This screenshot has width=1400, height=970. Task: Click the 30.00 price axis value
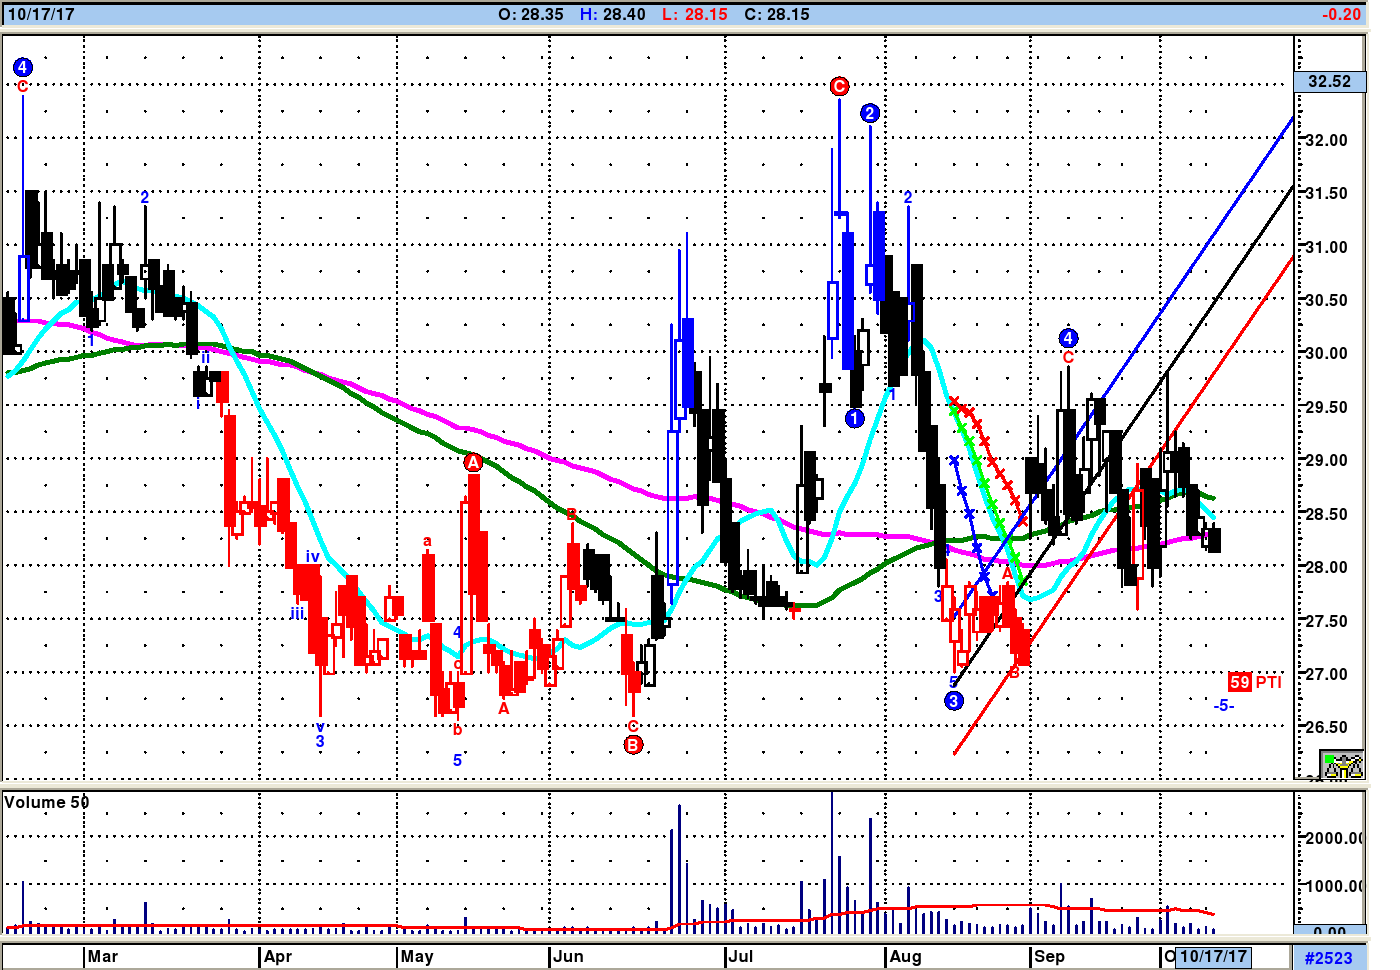point(1327,353)
